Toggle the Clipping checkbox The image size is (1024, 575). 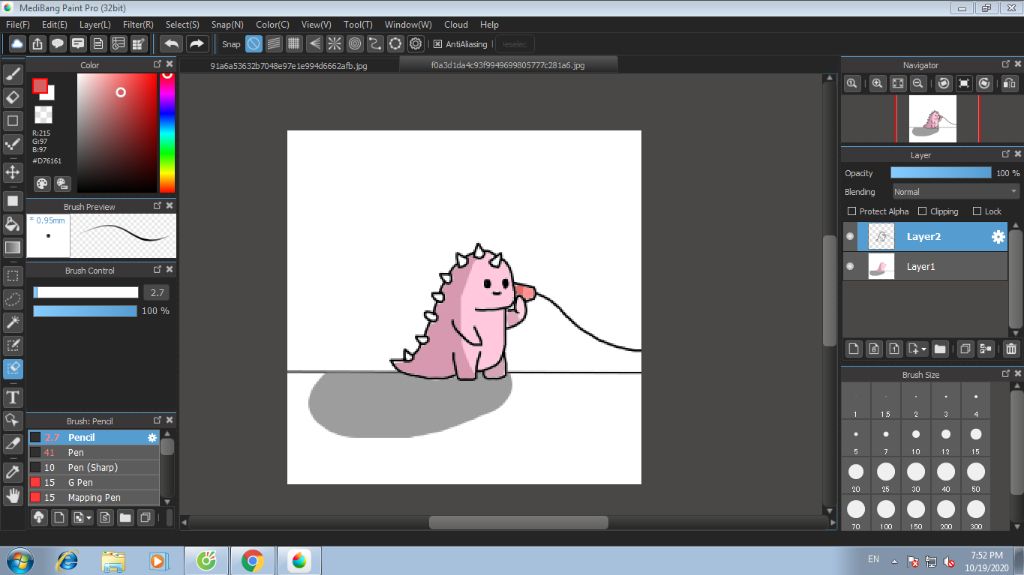[922, 212]
